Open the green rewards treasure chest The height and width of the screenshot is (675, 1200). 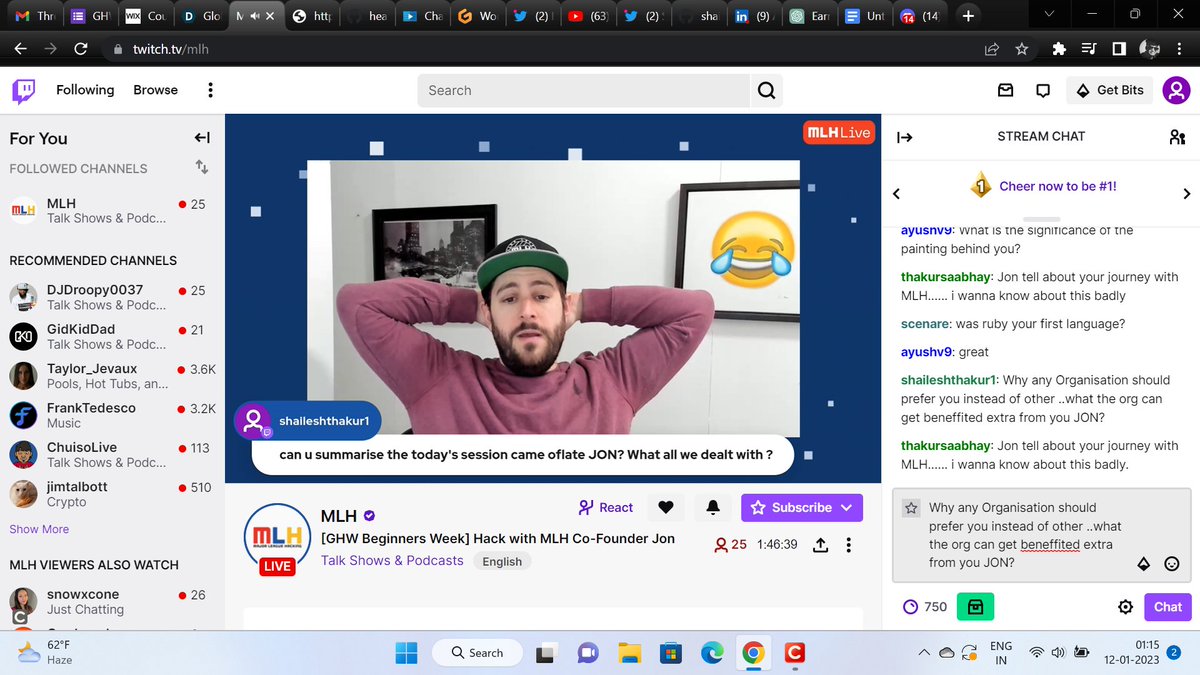pos(974,606)
